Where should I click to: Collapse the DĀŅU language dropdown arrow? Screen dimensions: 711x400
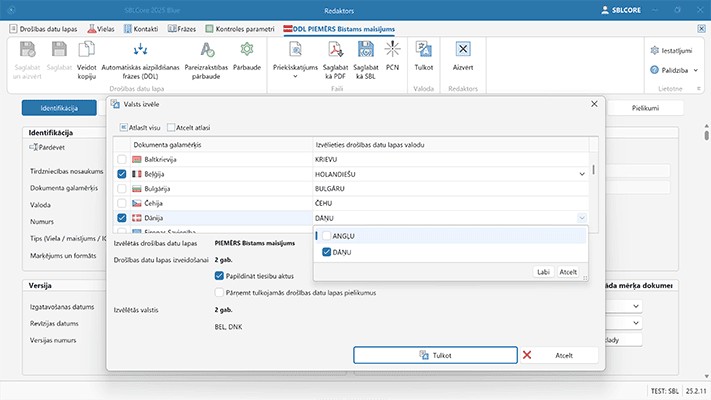(x=582, y=217)
